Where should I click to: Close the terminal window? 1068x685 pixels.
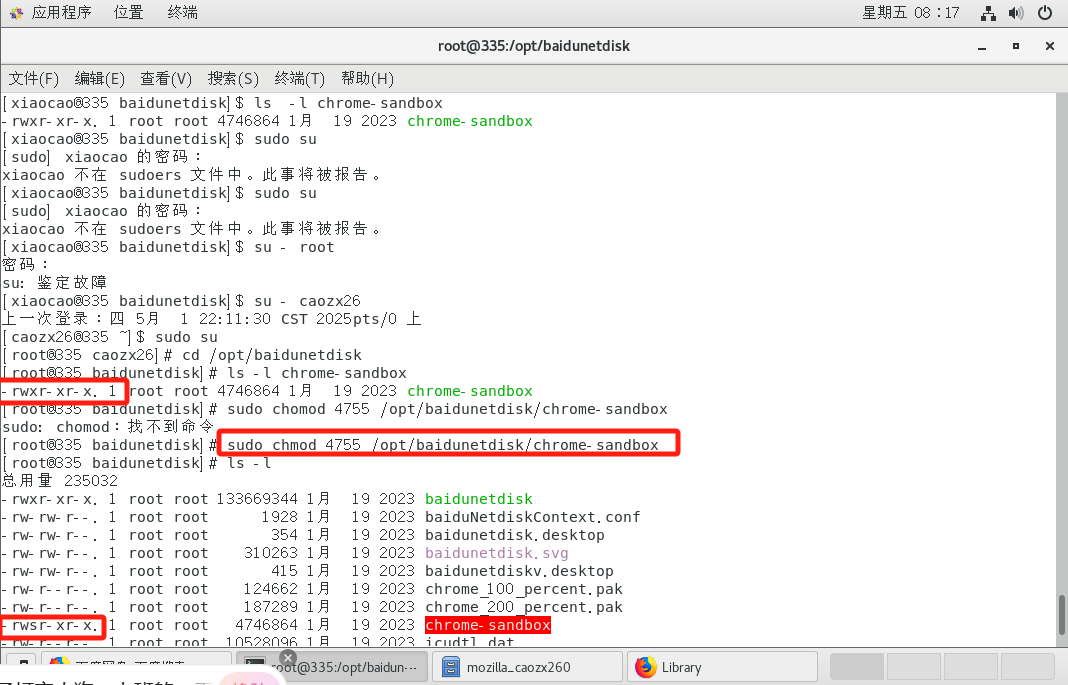pos(1050,46)
